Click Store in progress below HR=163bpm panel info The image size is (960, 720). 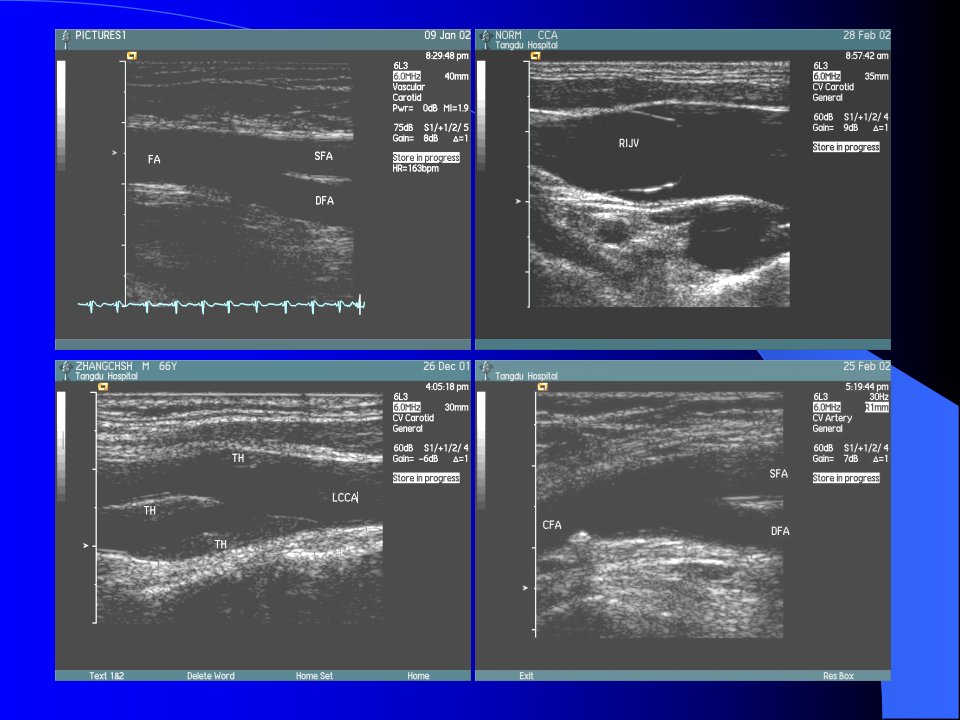click(x=426, y=157)
